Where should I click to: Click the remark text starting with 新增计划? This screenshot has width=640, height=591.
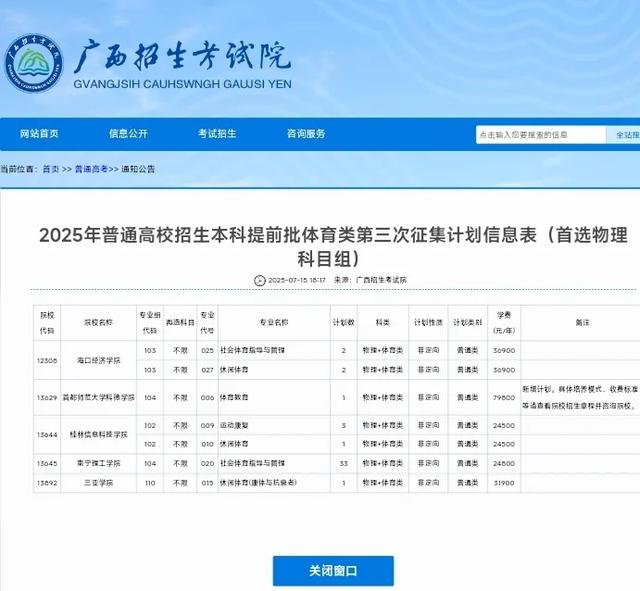pyautogui.click(x=580, y=398)
